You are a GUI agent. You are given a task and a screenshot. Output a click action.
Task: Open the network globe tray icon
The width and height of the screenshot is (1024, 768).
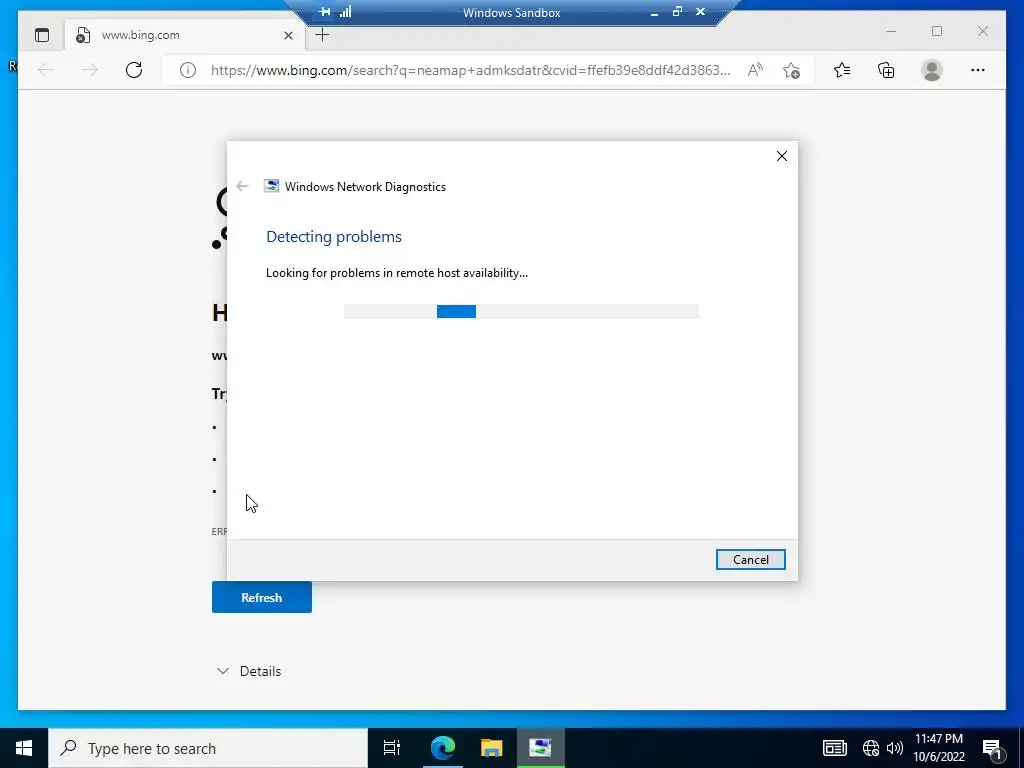point(871,748)
